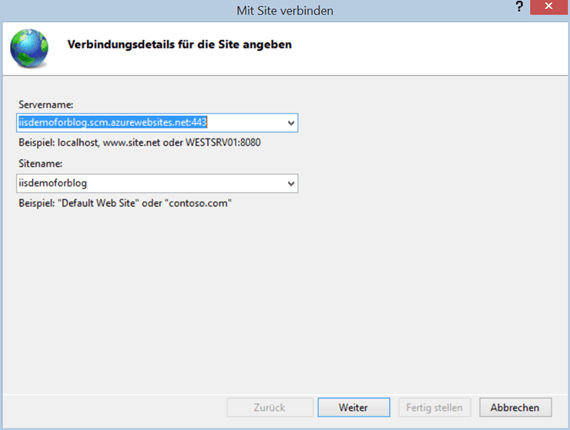Open help via the question mark icon

pos(519,7)
